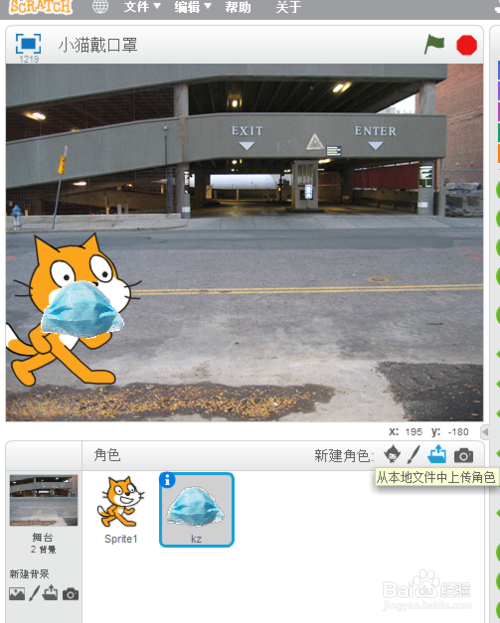Edit the project title 小猫戴口罩

(x=98, y=45)
